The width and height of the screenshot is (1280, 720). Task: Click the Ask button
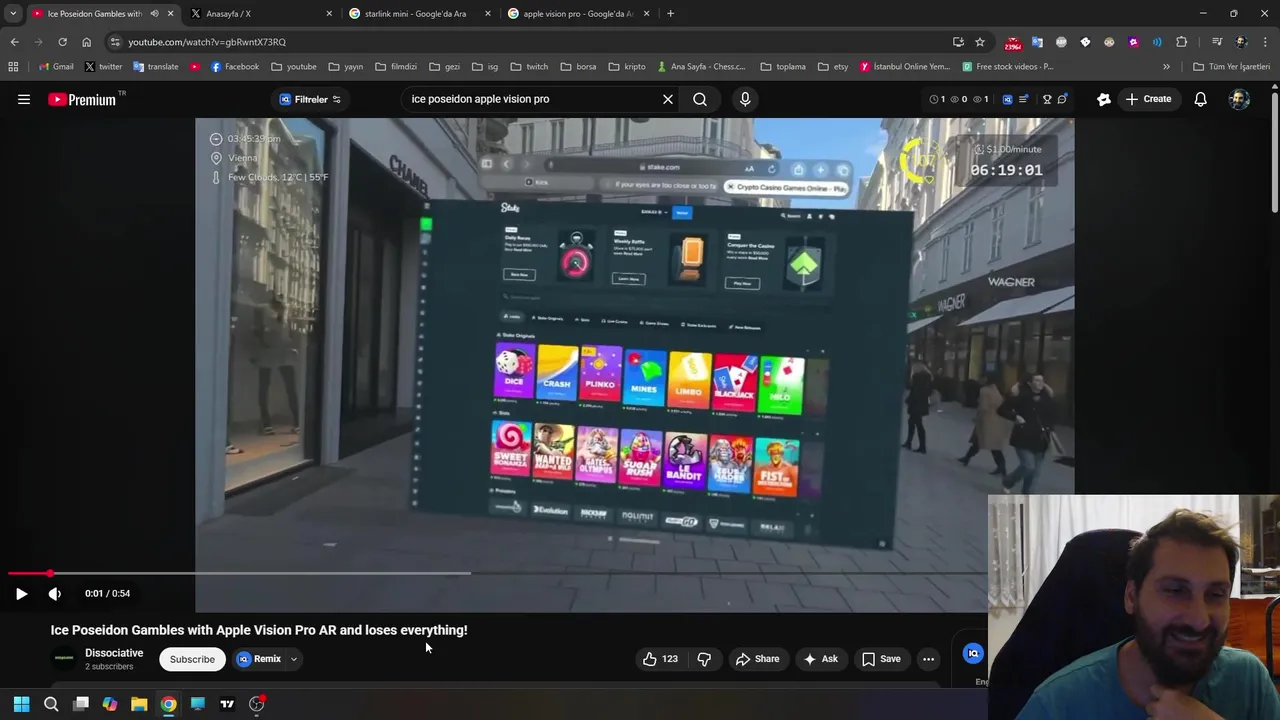pyautogui.click(x=820, y=659)
